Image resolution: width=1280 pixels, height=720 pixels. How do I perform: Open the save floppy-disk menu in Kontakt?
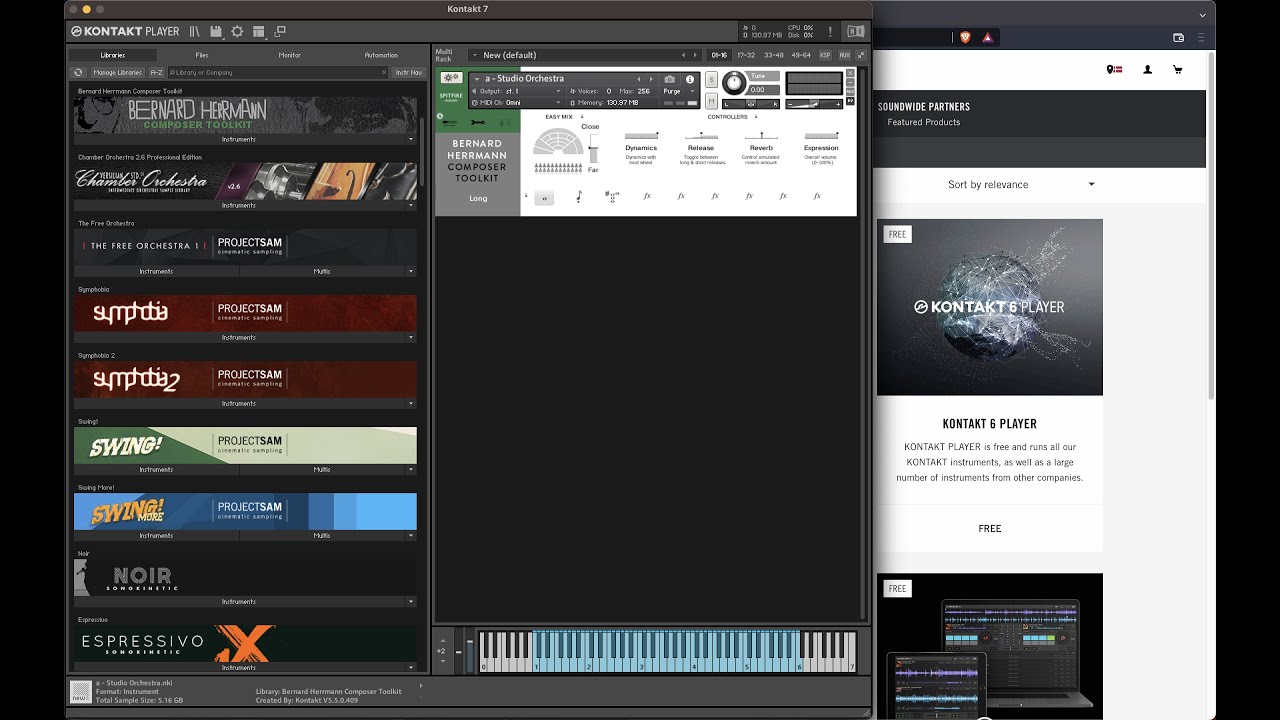click(216, 32)
